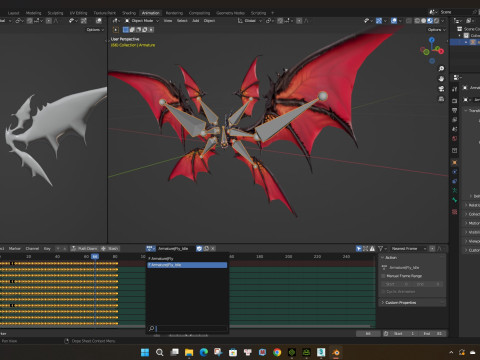Switch to rendered viewport shading
Screen dimensions: 480x360
(436, 21)
